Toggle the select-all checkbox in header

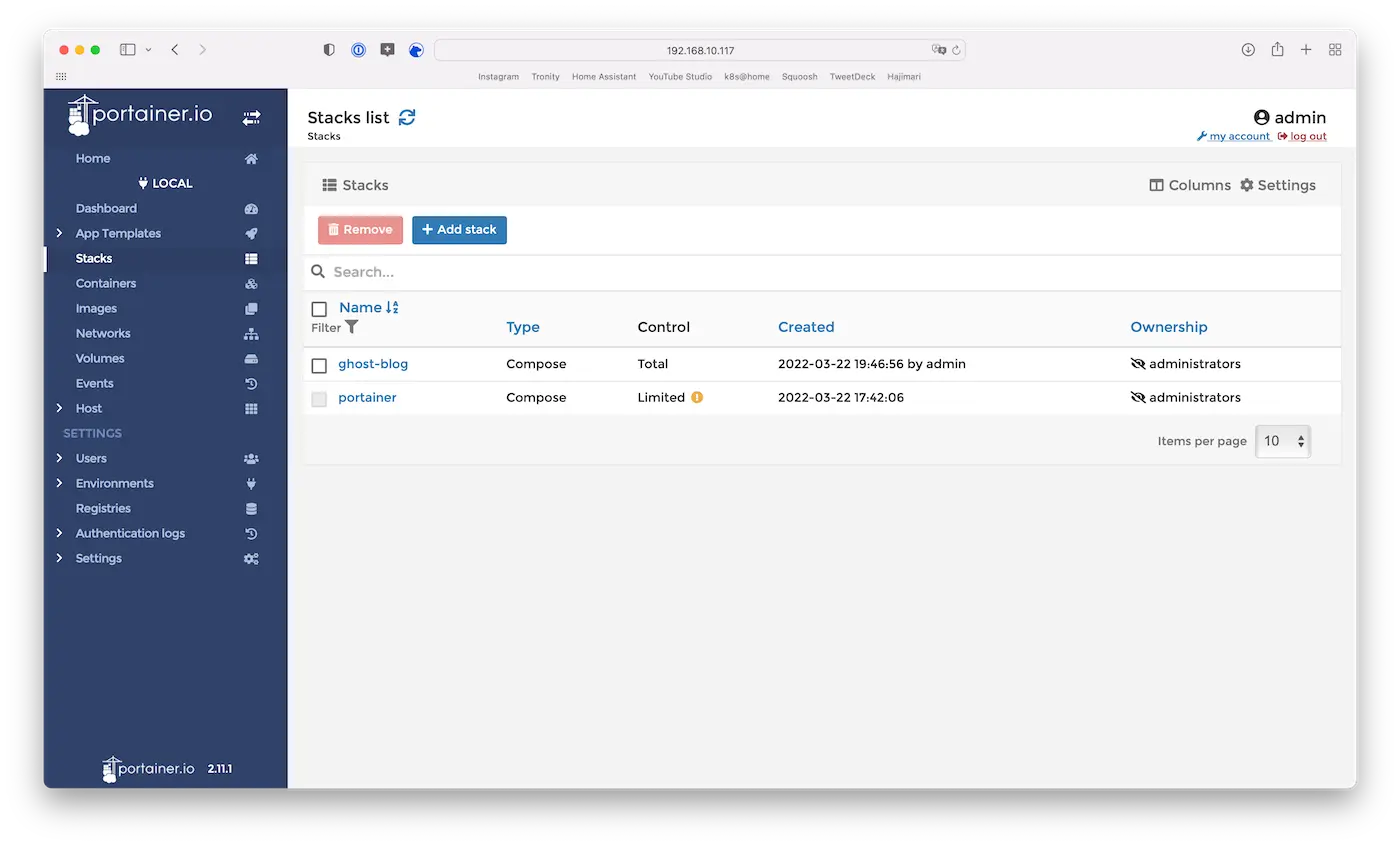click(319, 309)
